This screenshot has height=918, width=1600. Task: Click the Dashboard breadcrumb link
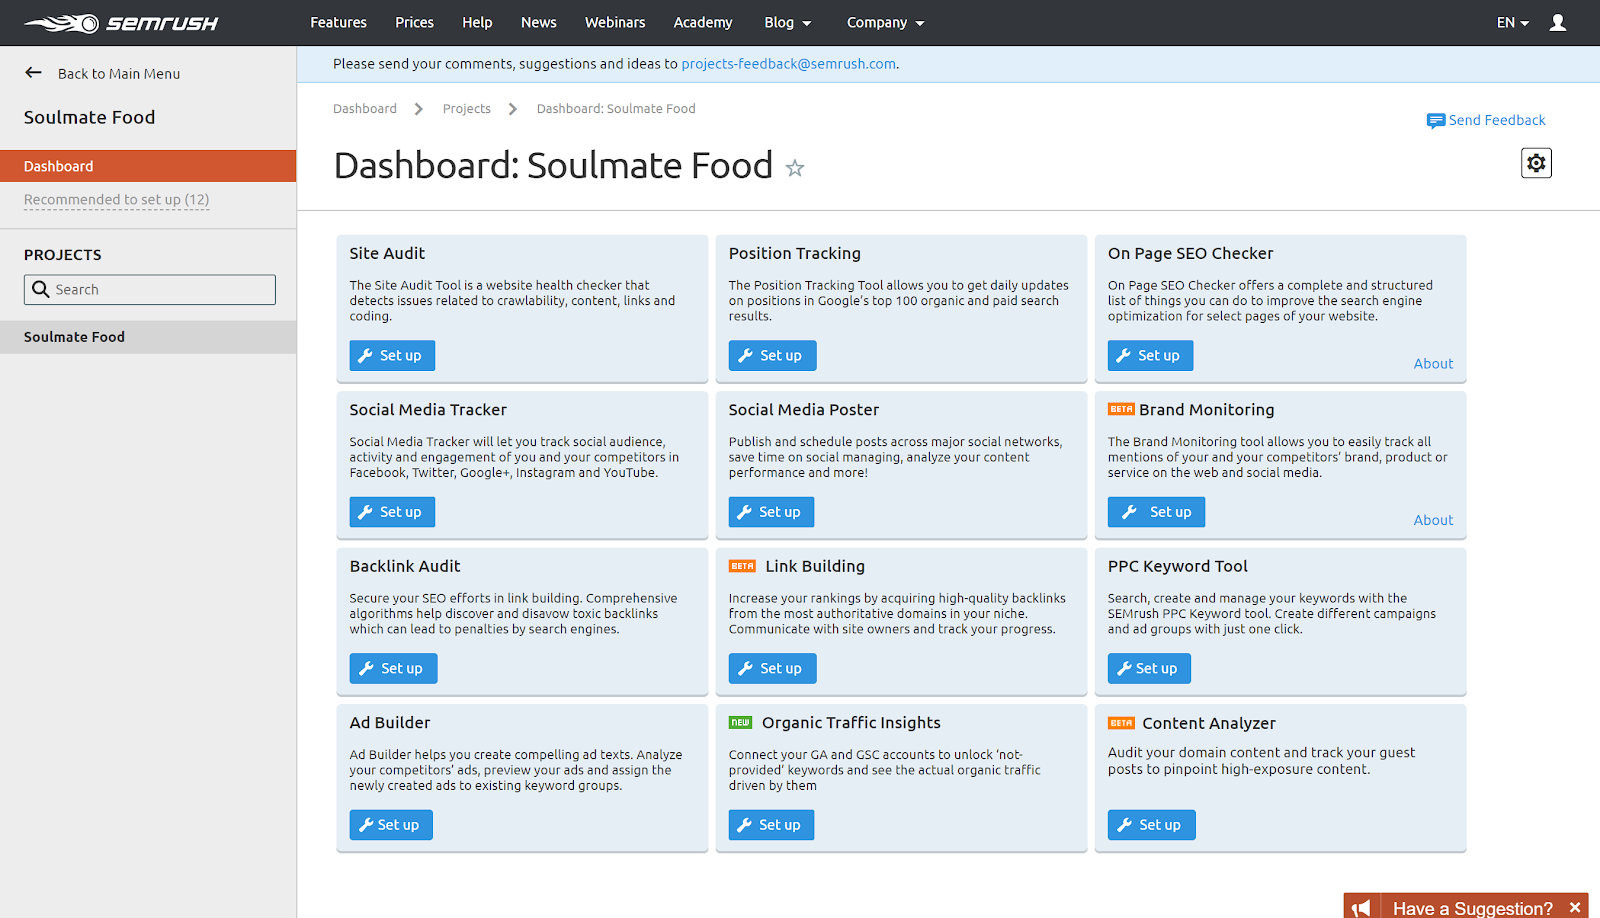pyautogui.click(x=365, y=109)
